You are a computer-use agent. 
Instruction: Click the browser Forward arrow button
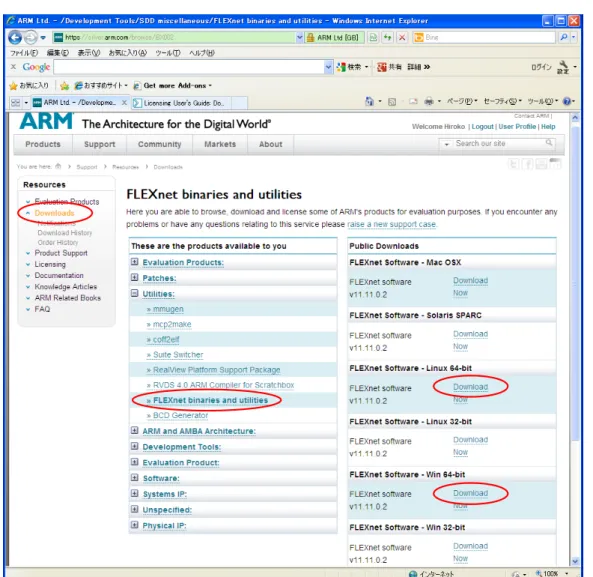31,37
